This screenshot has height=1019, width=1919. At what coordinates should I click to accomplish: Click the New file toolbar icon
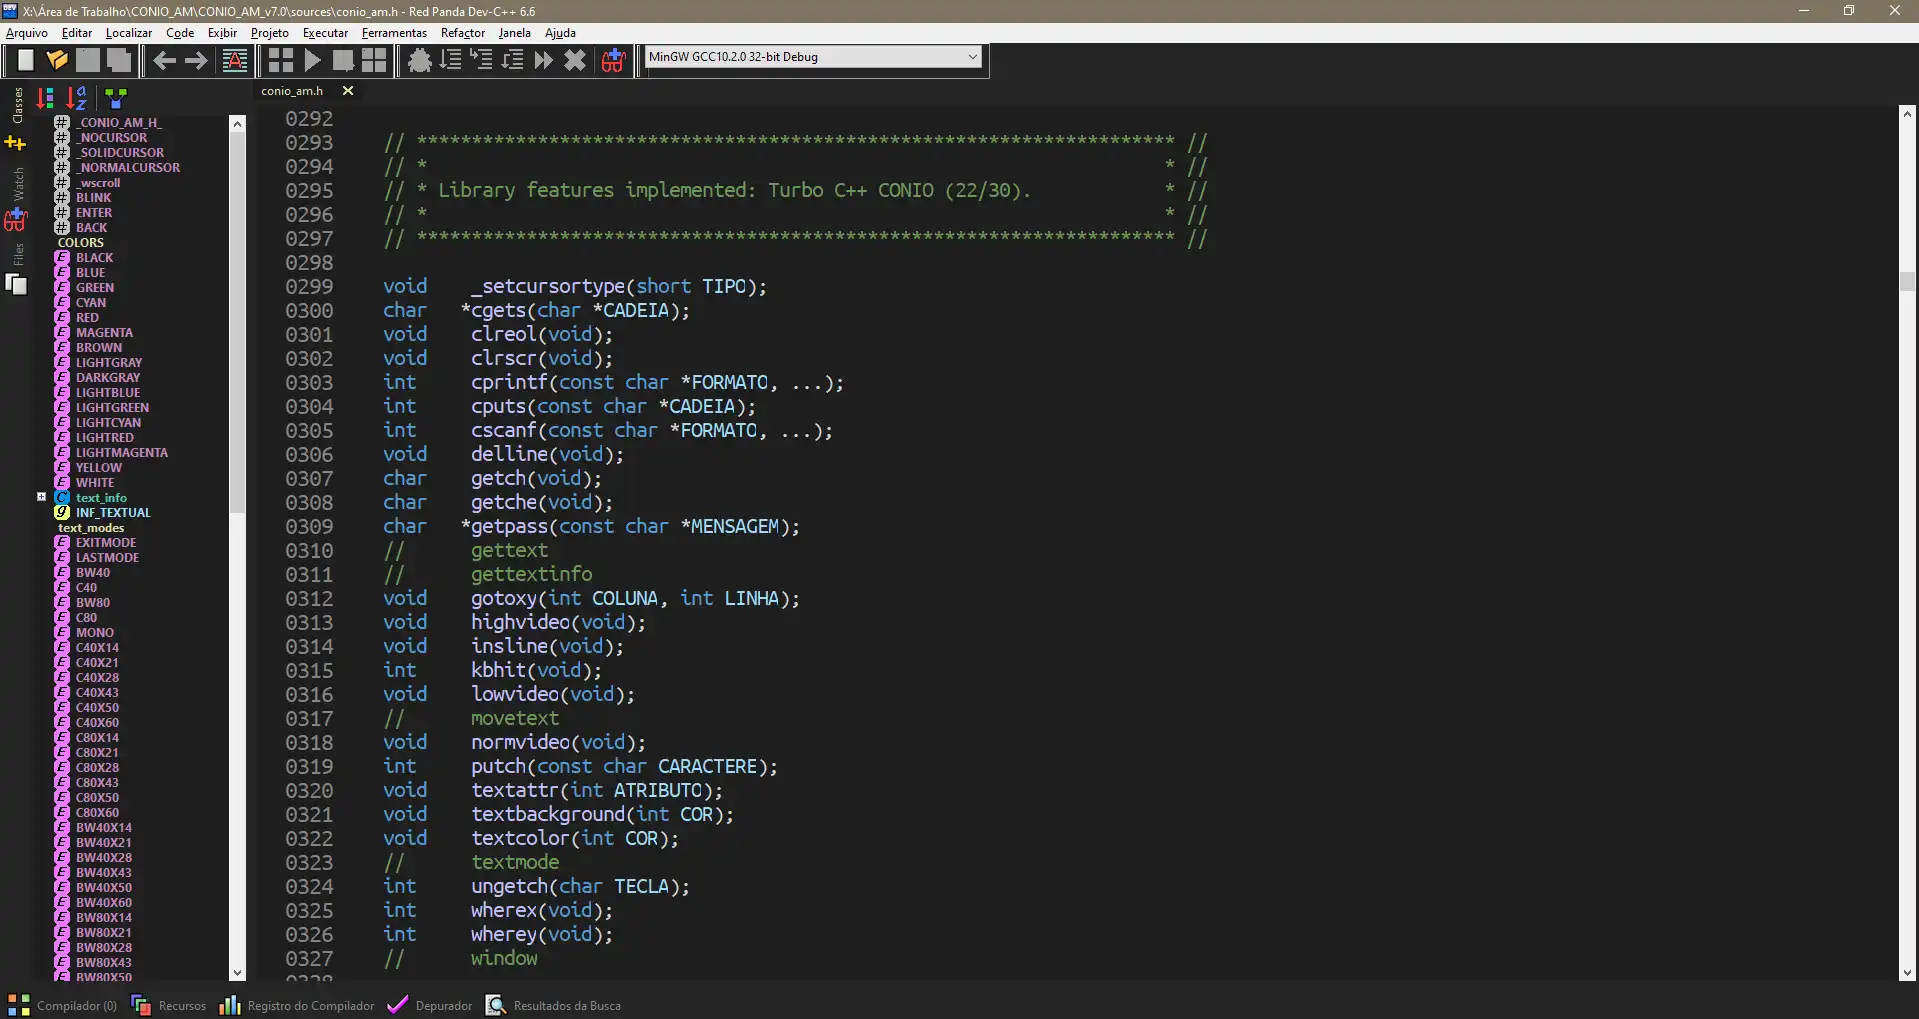click(x=25, y=60)
